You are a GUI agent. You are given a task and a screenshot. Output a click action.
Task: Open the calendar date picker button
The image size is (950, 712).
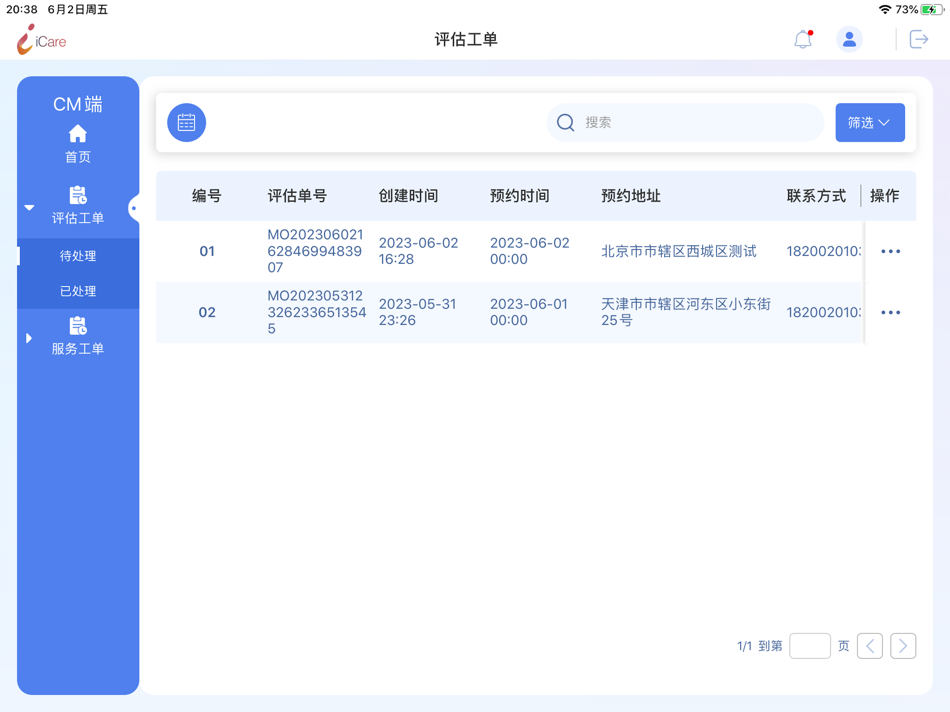click(x=187, y=122)
